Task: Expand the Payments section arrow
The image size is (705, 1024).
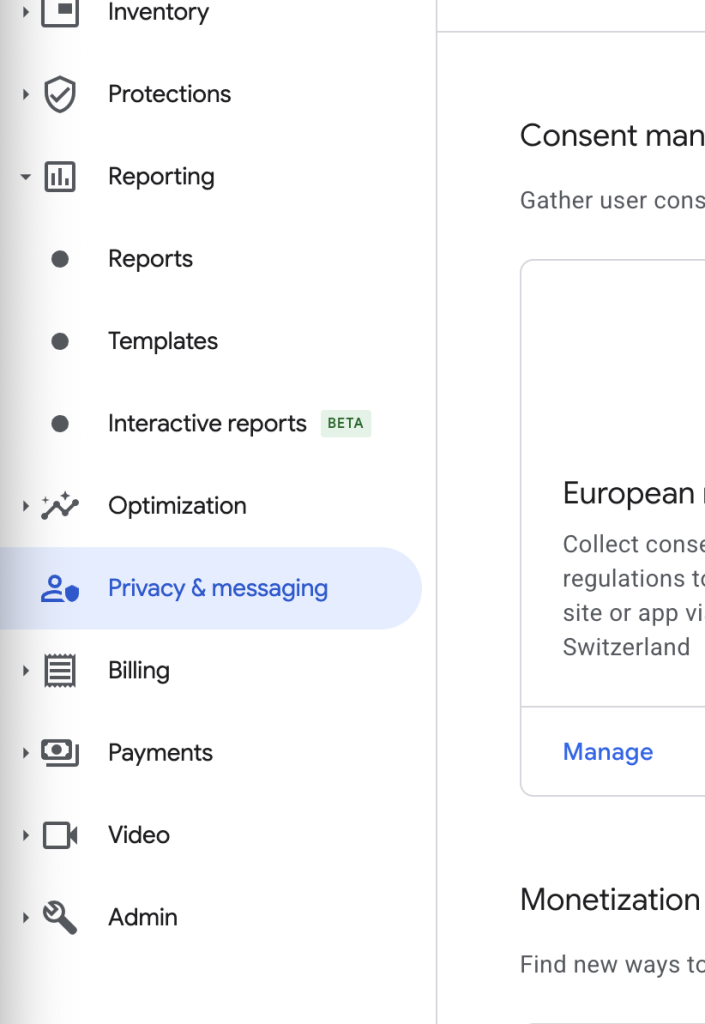Action: pos(25,753)
